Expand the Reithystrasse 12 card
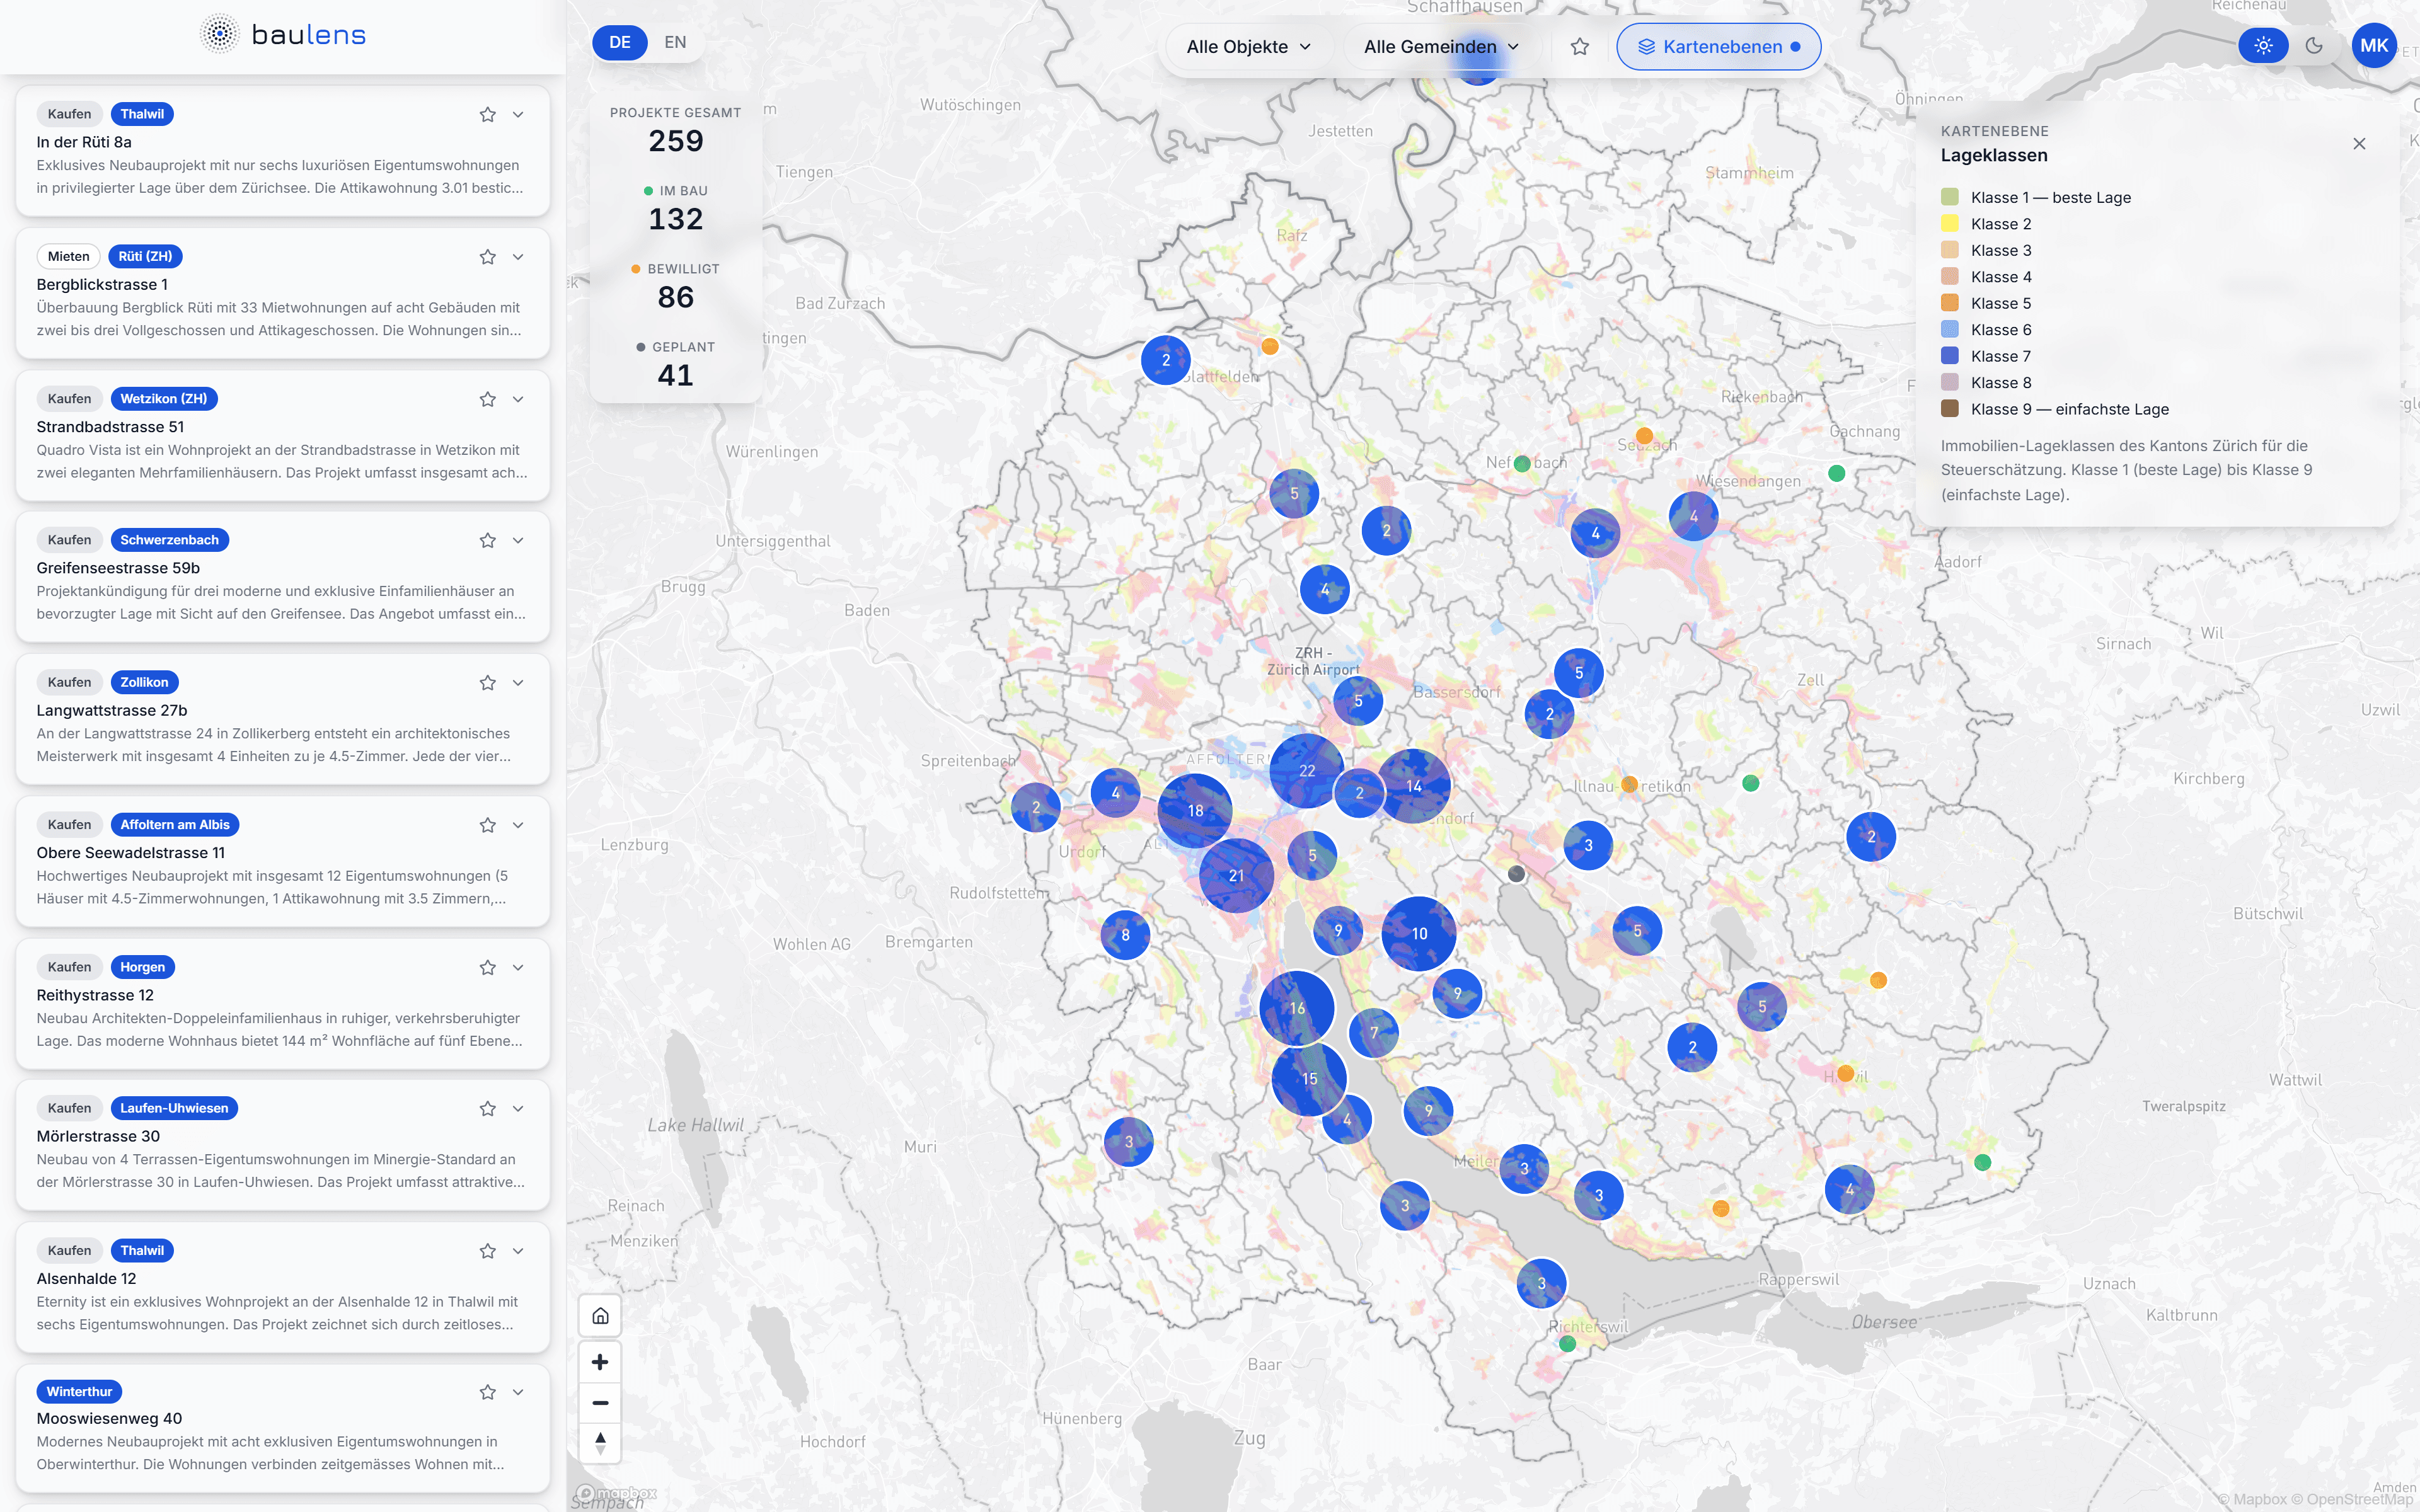 [x=518, y=967]
